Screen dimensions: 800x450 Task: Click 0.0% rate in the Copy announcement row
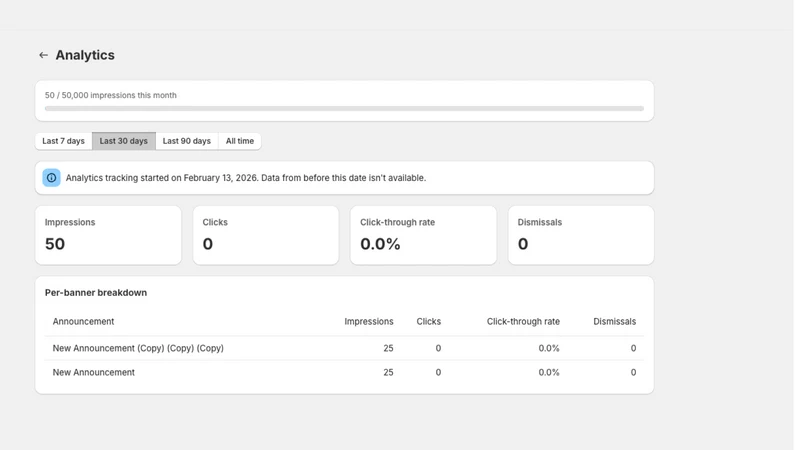pos(549,348)
